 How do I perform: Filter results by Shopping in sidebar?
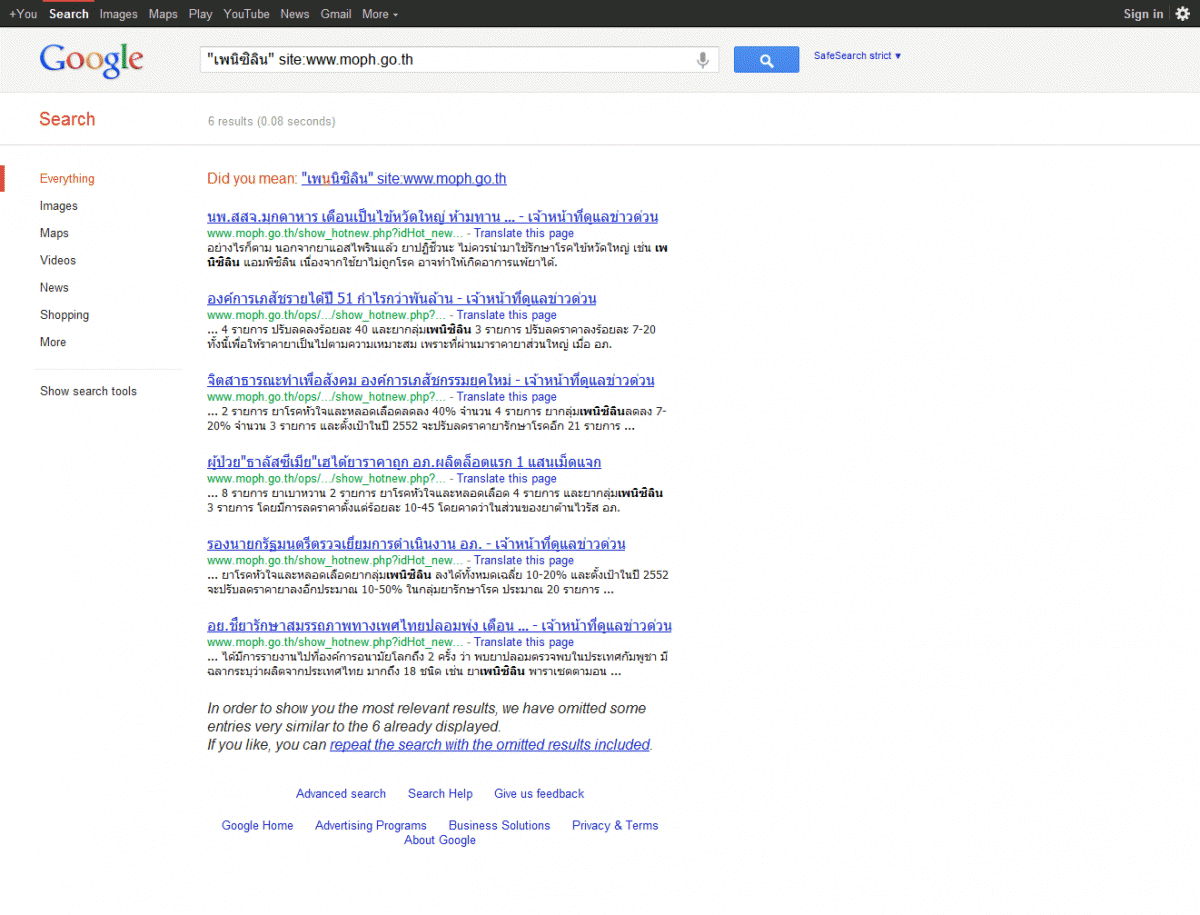click(x=64, y=315)
